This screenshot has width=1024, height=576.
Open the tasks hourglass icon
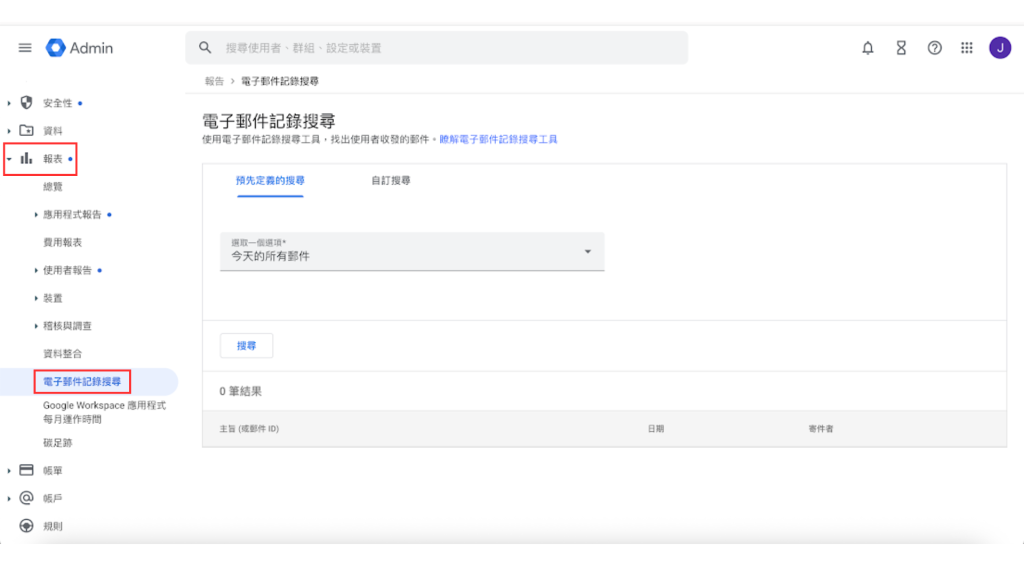tap(901, 48)
